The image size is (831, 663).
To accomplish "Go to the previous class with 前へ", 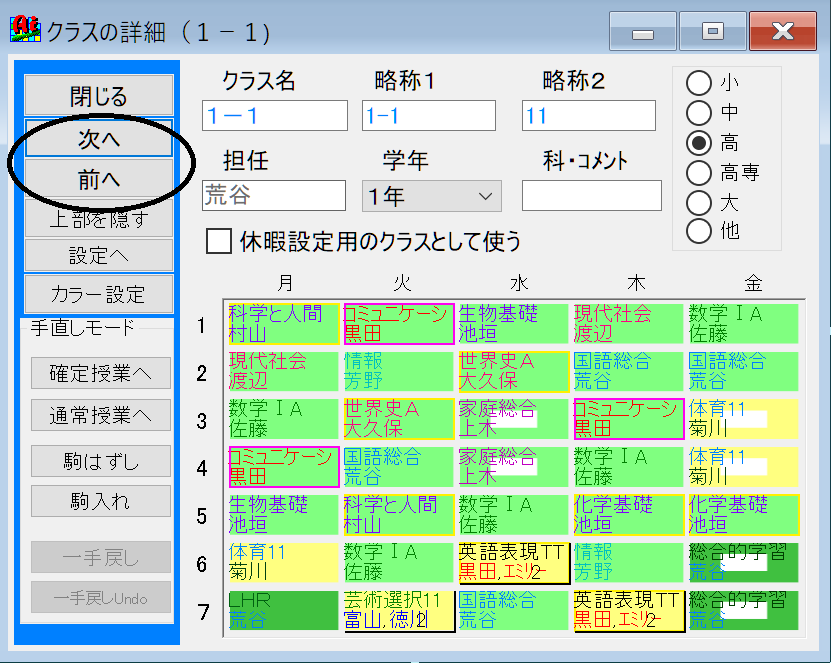I will coord(99,180).
